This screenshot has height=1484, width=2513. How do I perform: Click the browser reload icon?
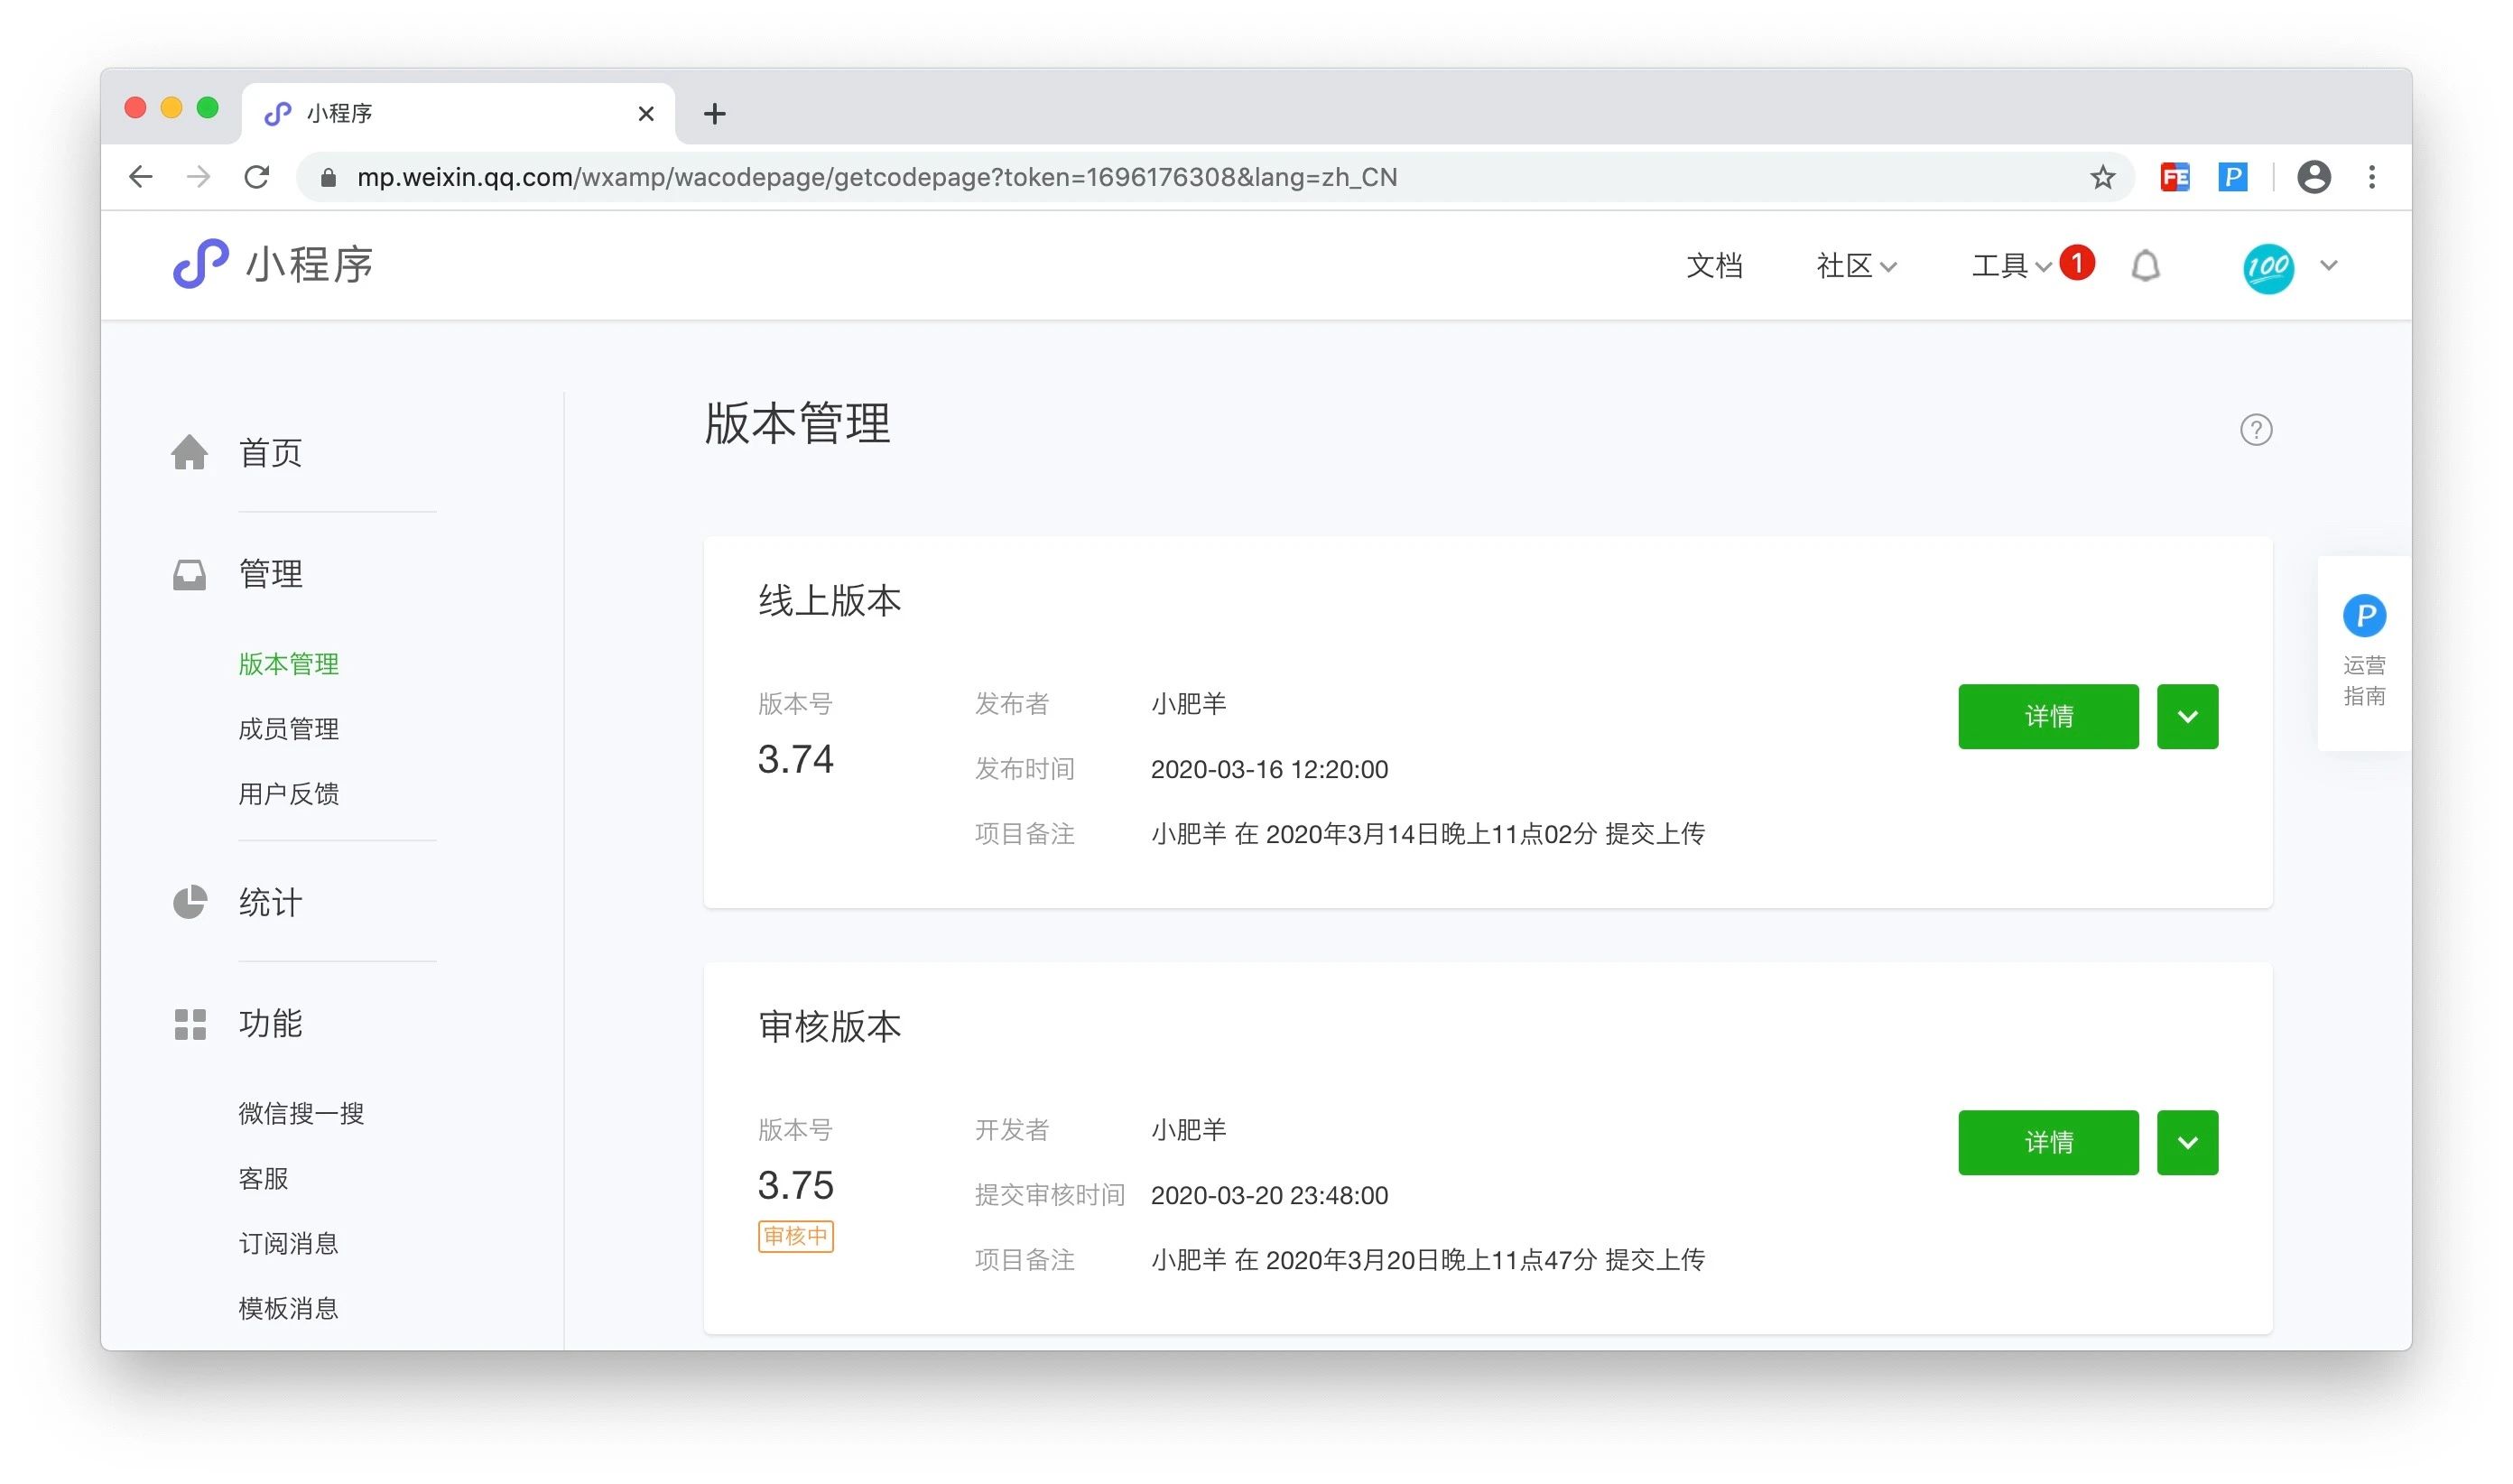[x=257, y=177]
